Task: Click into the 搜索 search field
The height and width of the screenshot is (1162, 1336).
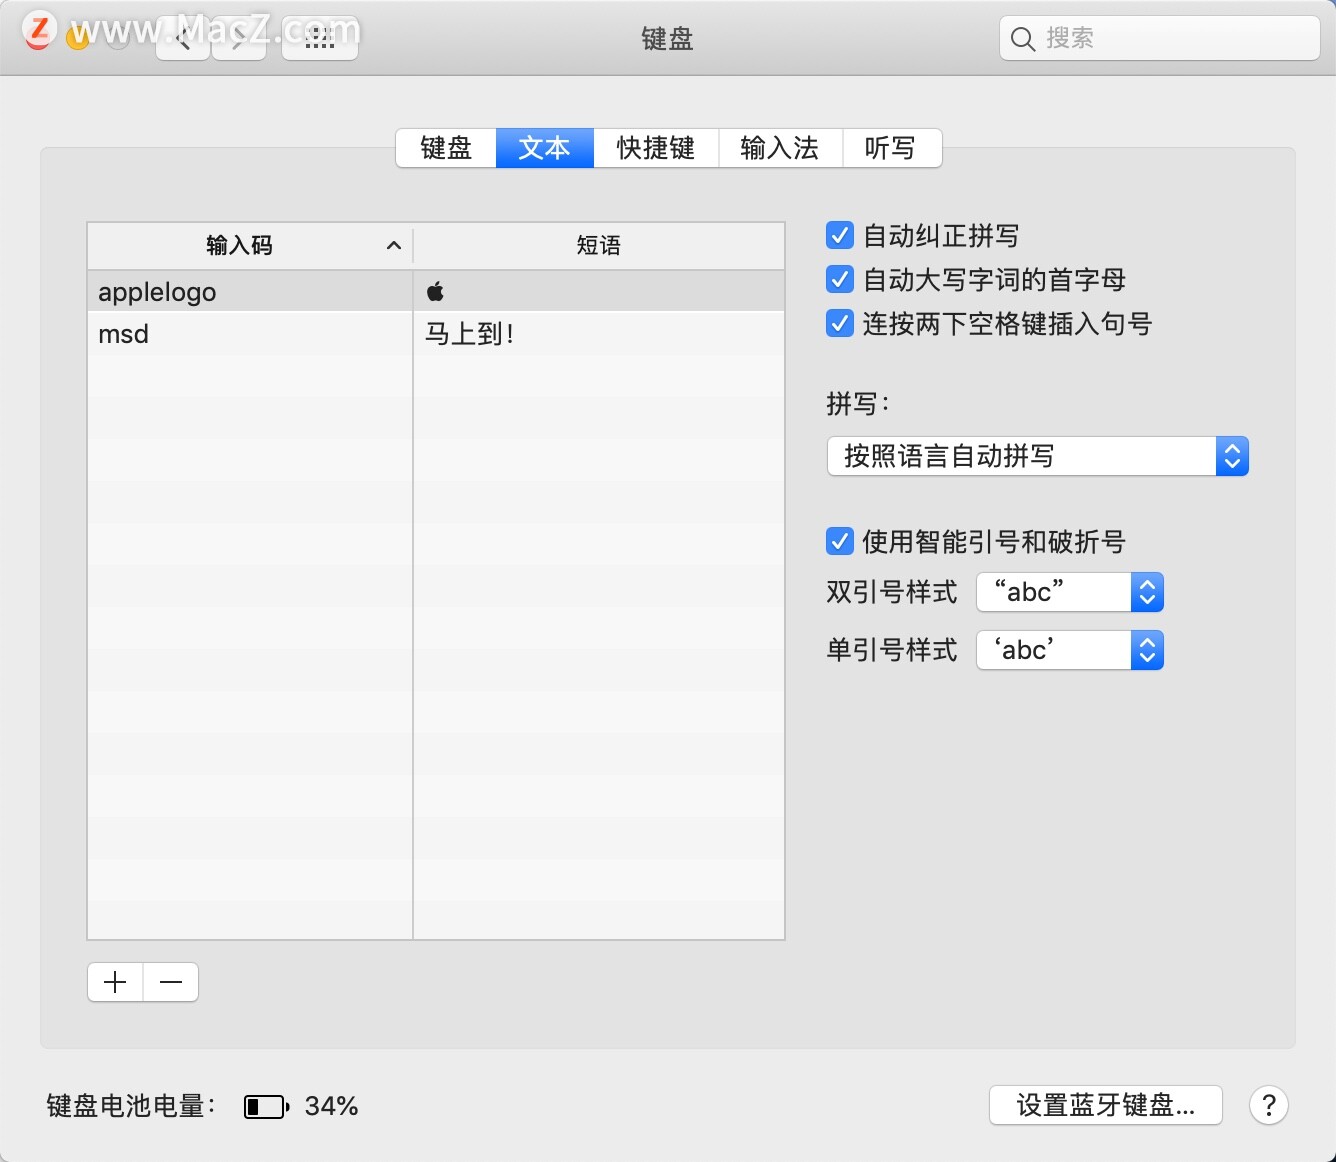Action: (1160, 39)
